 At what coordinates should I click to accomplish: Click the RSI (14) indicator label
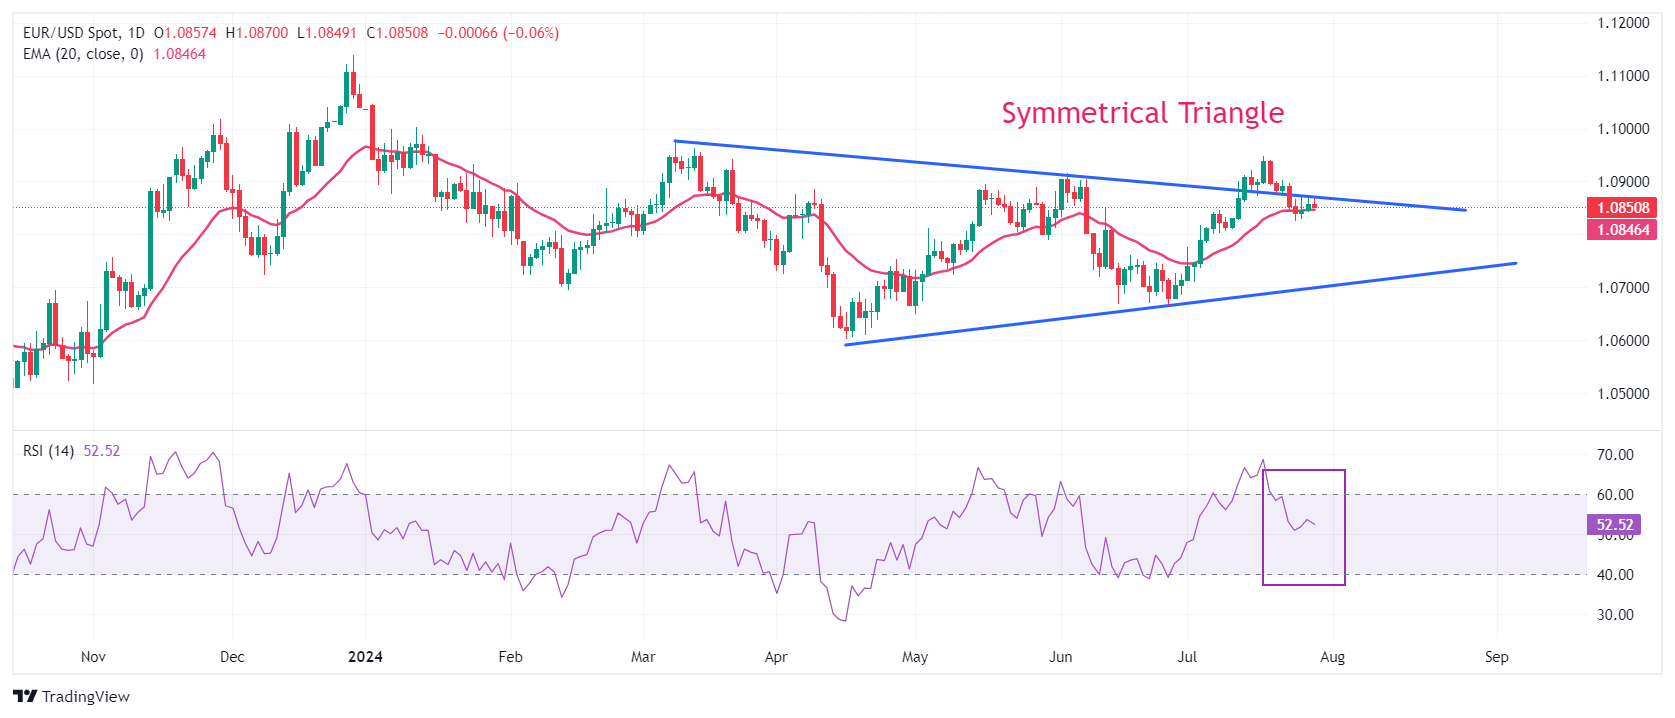click(x=48, y=451)
